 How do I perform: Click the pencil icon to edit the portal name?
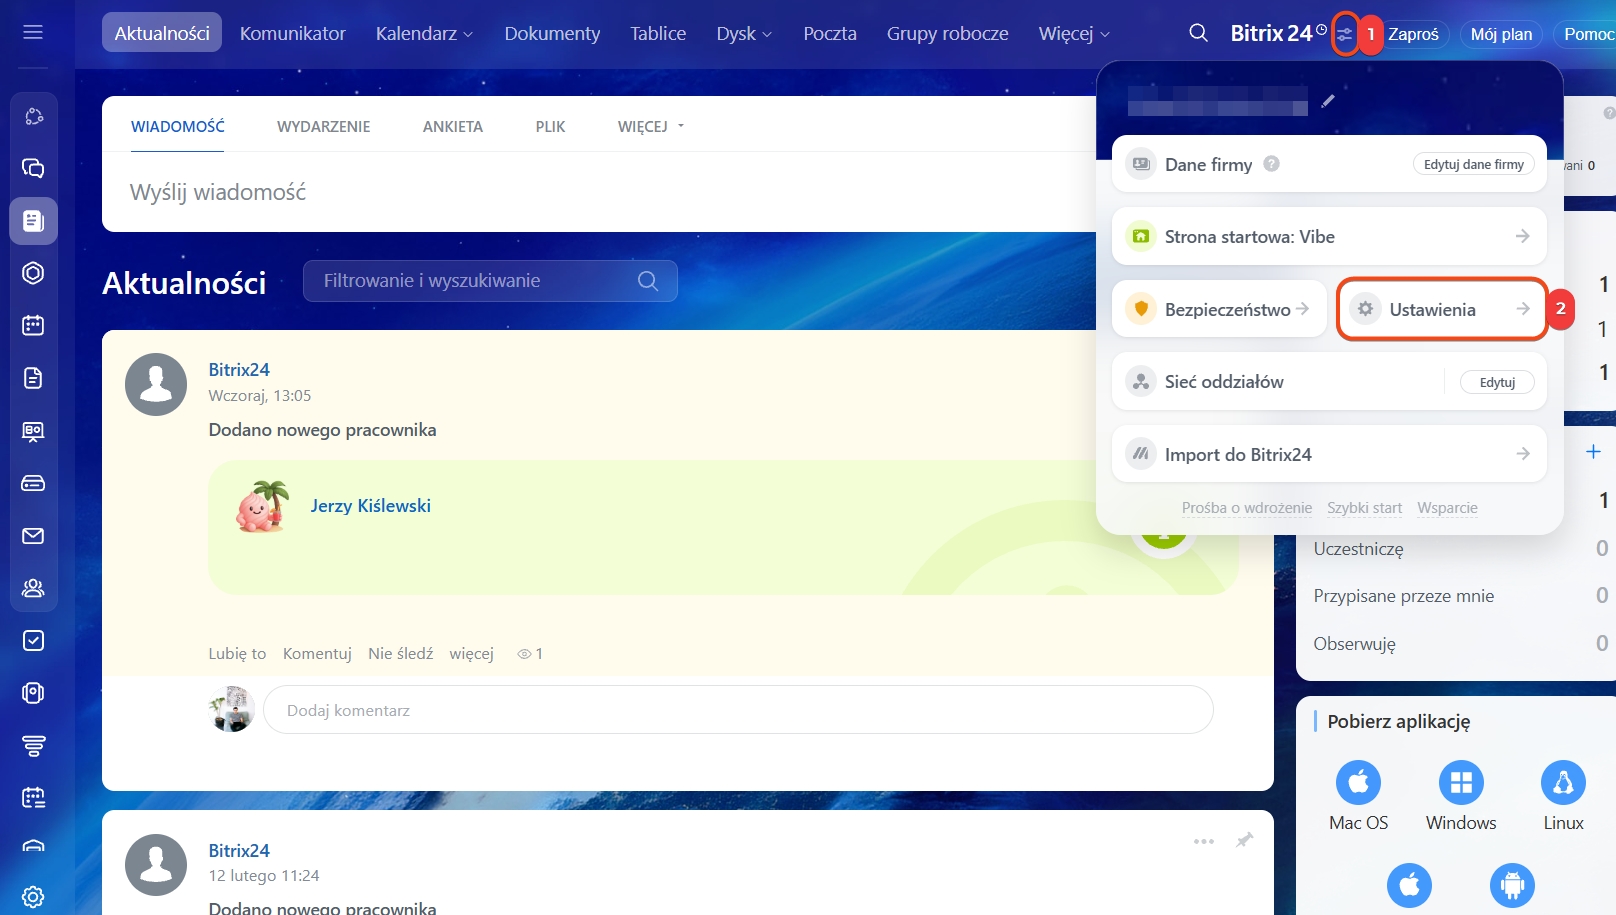(x=1328, y=101)
